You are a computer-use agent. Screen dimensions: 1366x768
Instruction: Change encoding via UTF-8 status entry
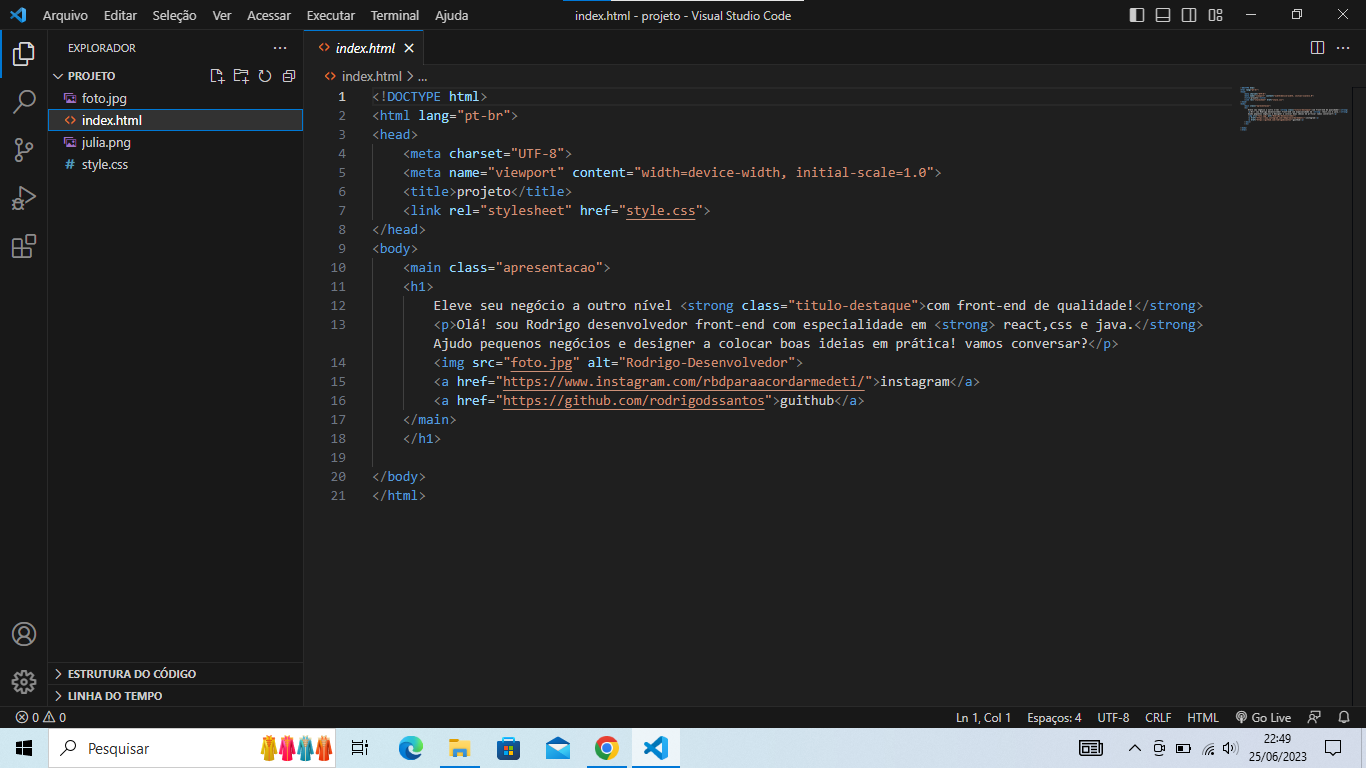(1113, 717)
